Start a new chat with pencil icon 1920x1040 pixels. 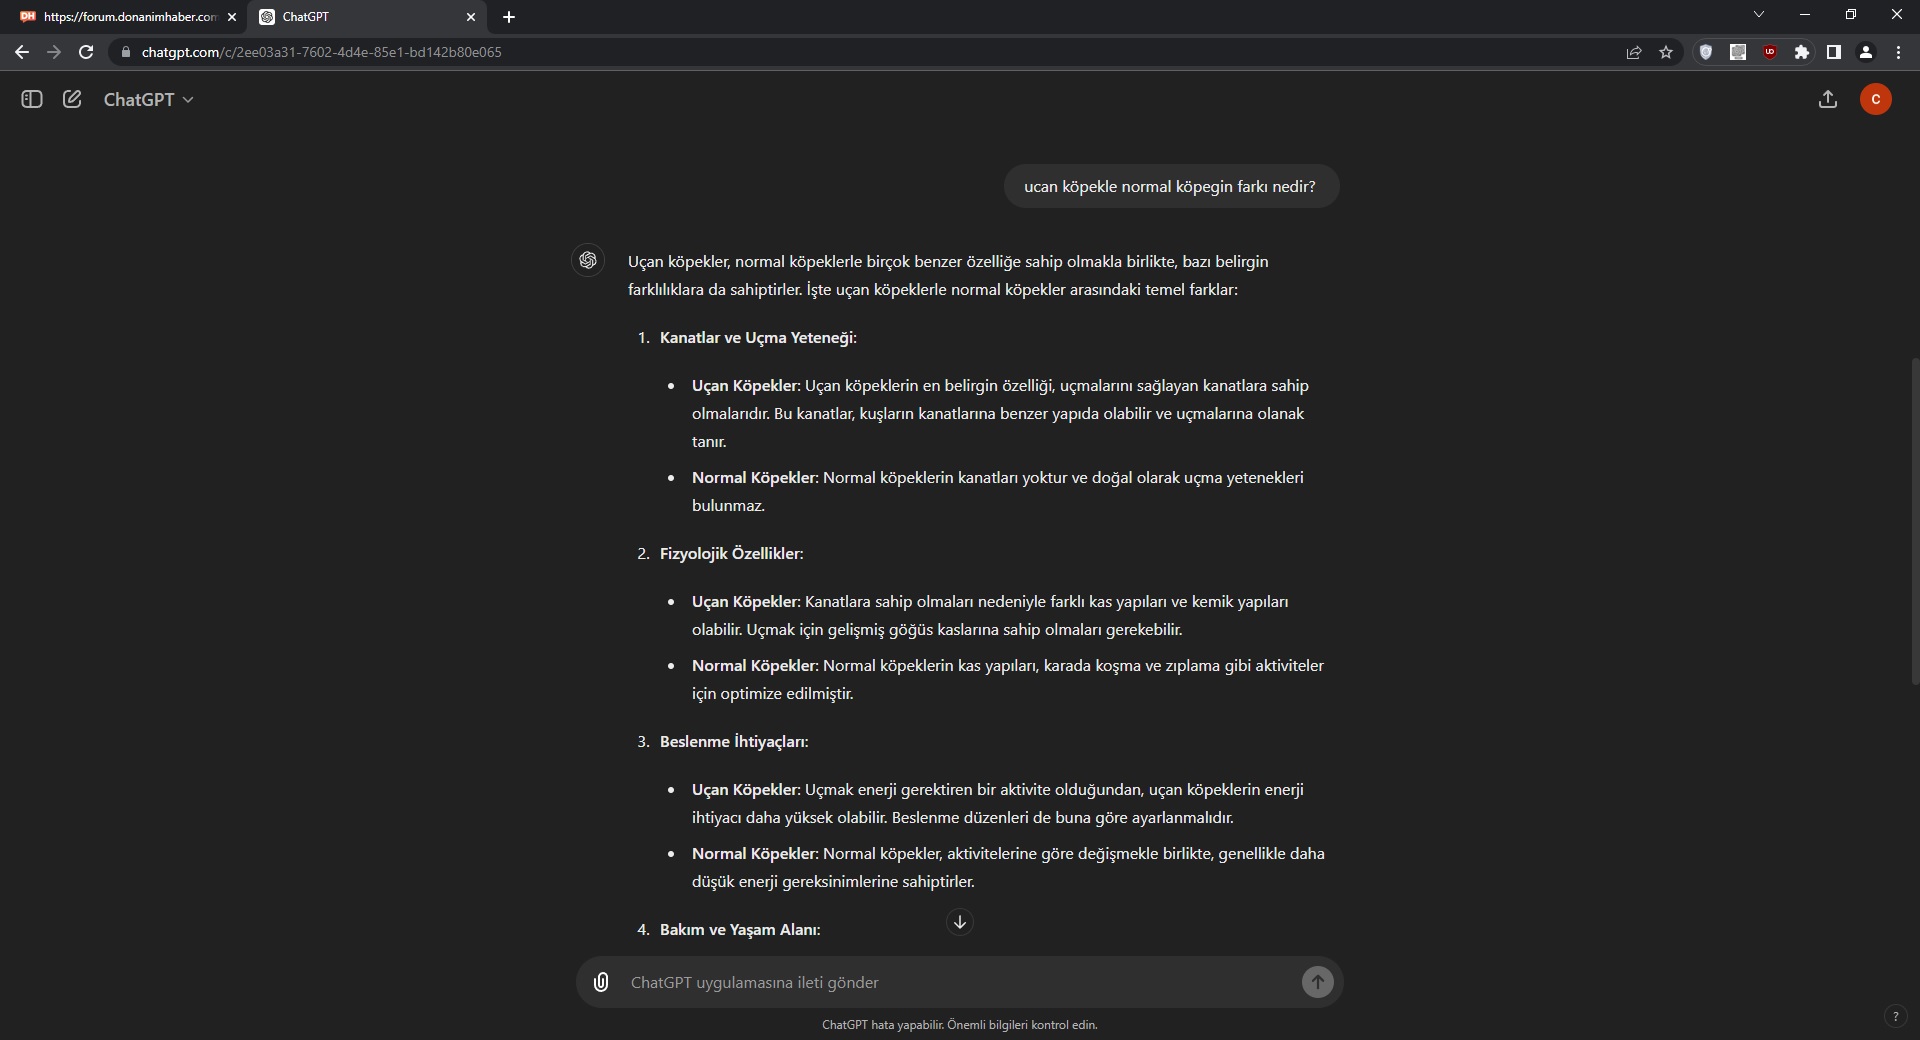[72, 99]
